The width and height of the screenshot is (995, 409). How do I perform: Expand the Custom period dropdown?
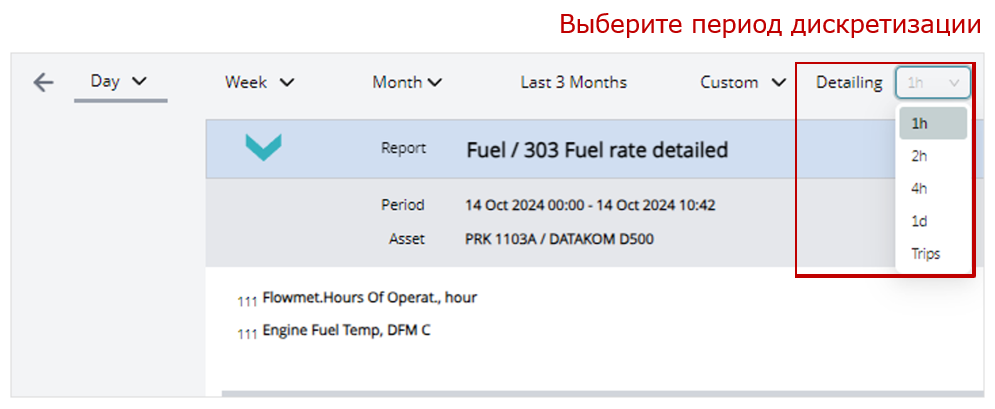tap(743, 82)
